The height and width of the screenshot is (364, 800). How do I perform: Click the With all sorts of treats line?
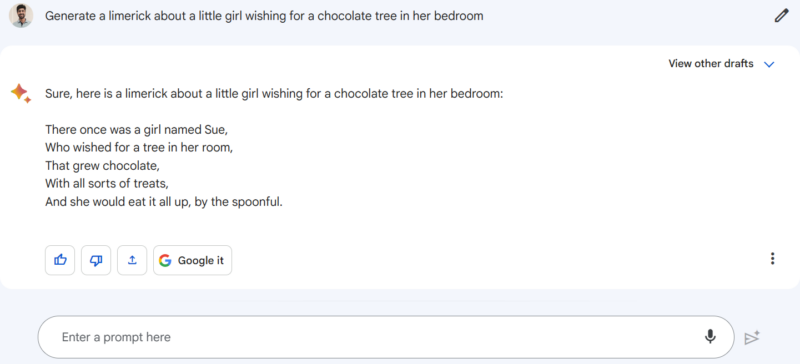[107, 183]
